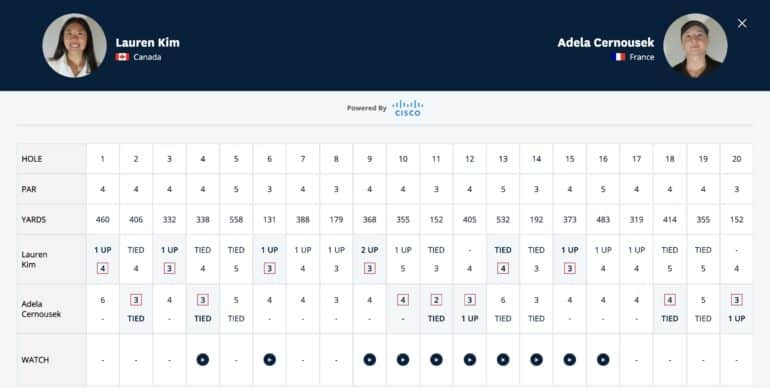Play the hole 10 watch video
Viewport: 770px width, 388px height.
(x=403, y=360)
